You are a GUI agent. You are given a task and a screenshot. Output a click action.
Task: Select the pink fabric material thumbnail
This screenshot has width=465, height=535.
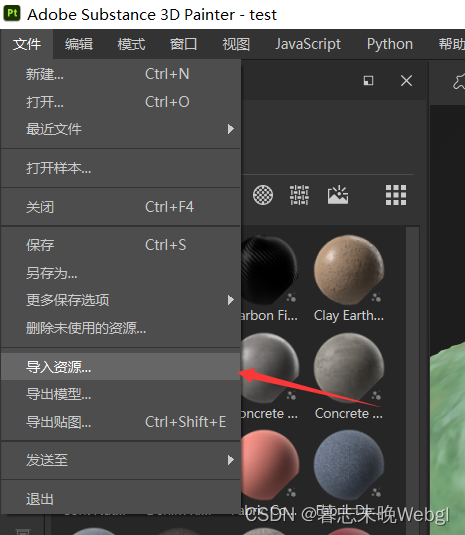[270, 466]
